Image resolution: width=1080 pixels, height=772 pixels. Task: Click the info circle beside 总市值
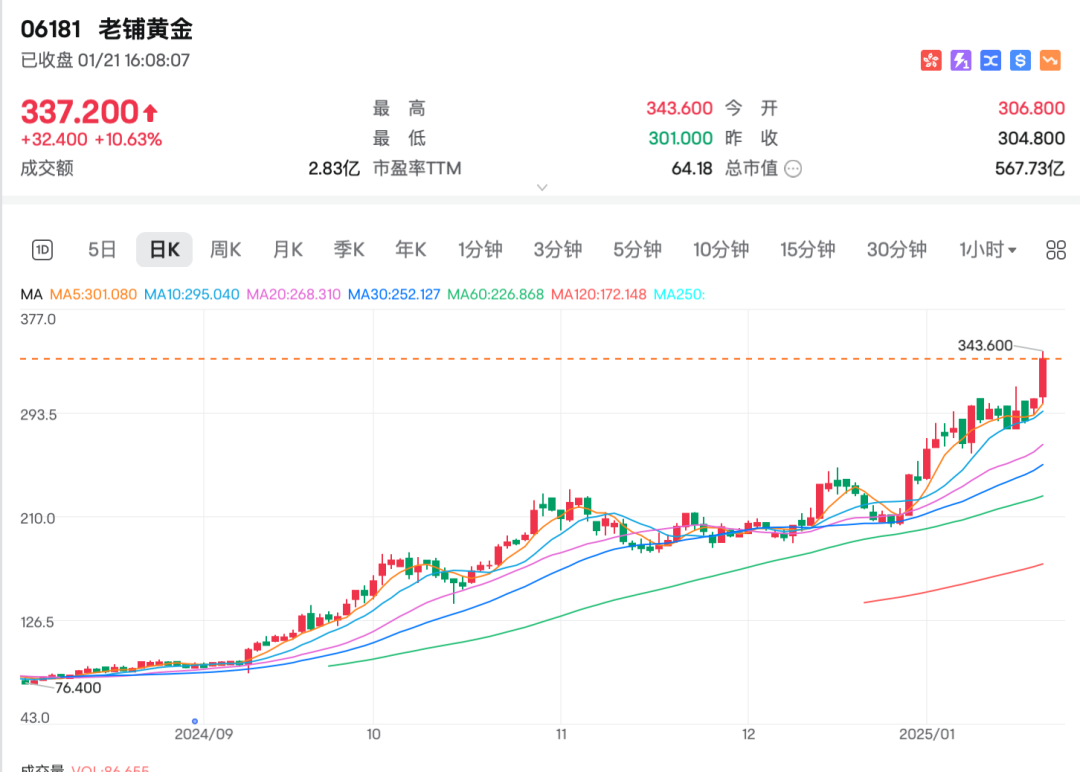793,169
